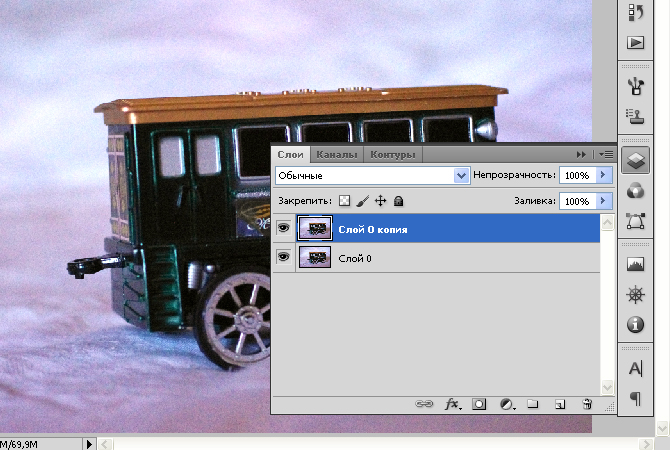The width and height of the screenshot is (670, 450).
Task: Open the Непрозрачность slider arrow
Action: [x=603, y=175]
